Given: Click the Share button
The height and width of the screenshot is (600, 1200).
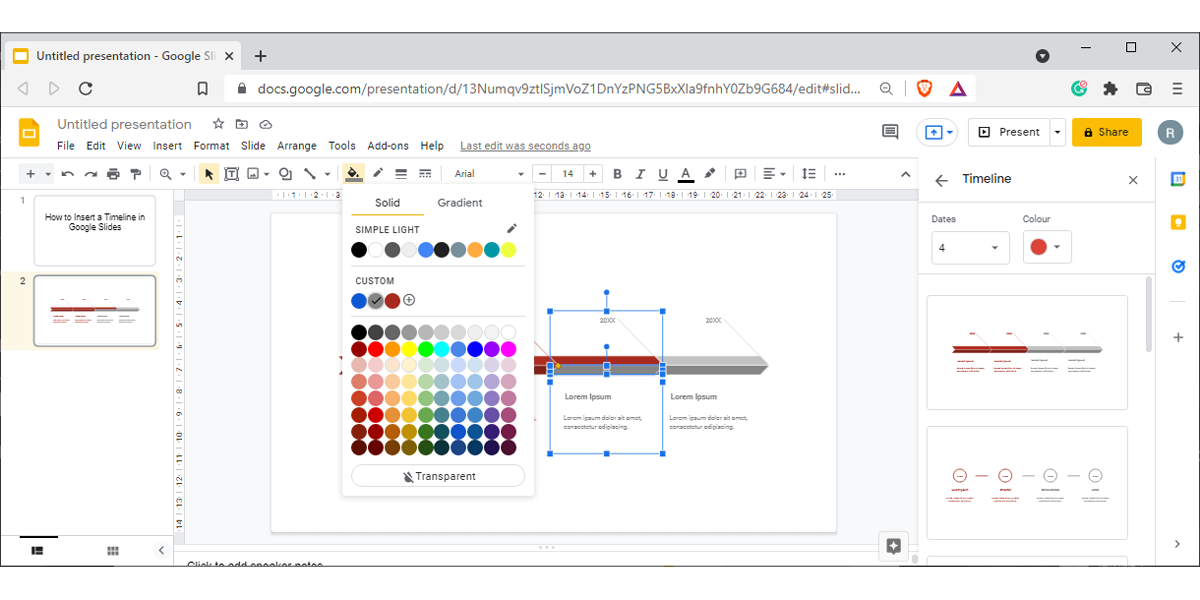Looking at the screenshot, I should coord(1106,132).
